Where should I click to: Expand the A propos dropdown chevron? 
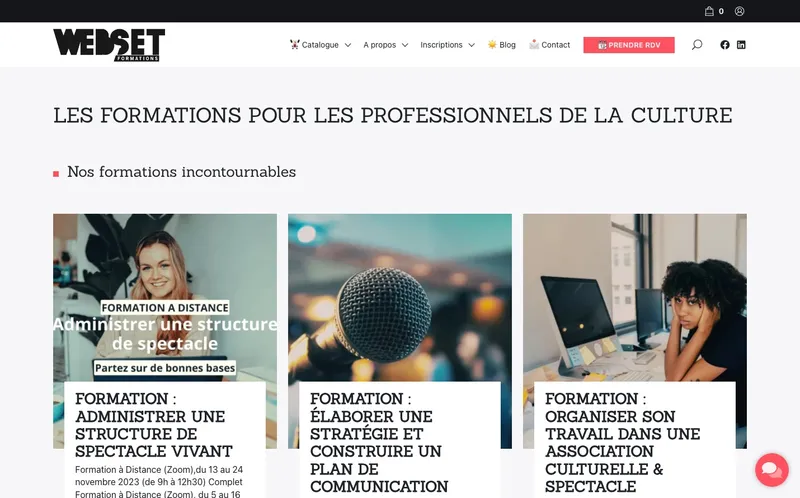click(405, 45)
